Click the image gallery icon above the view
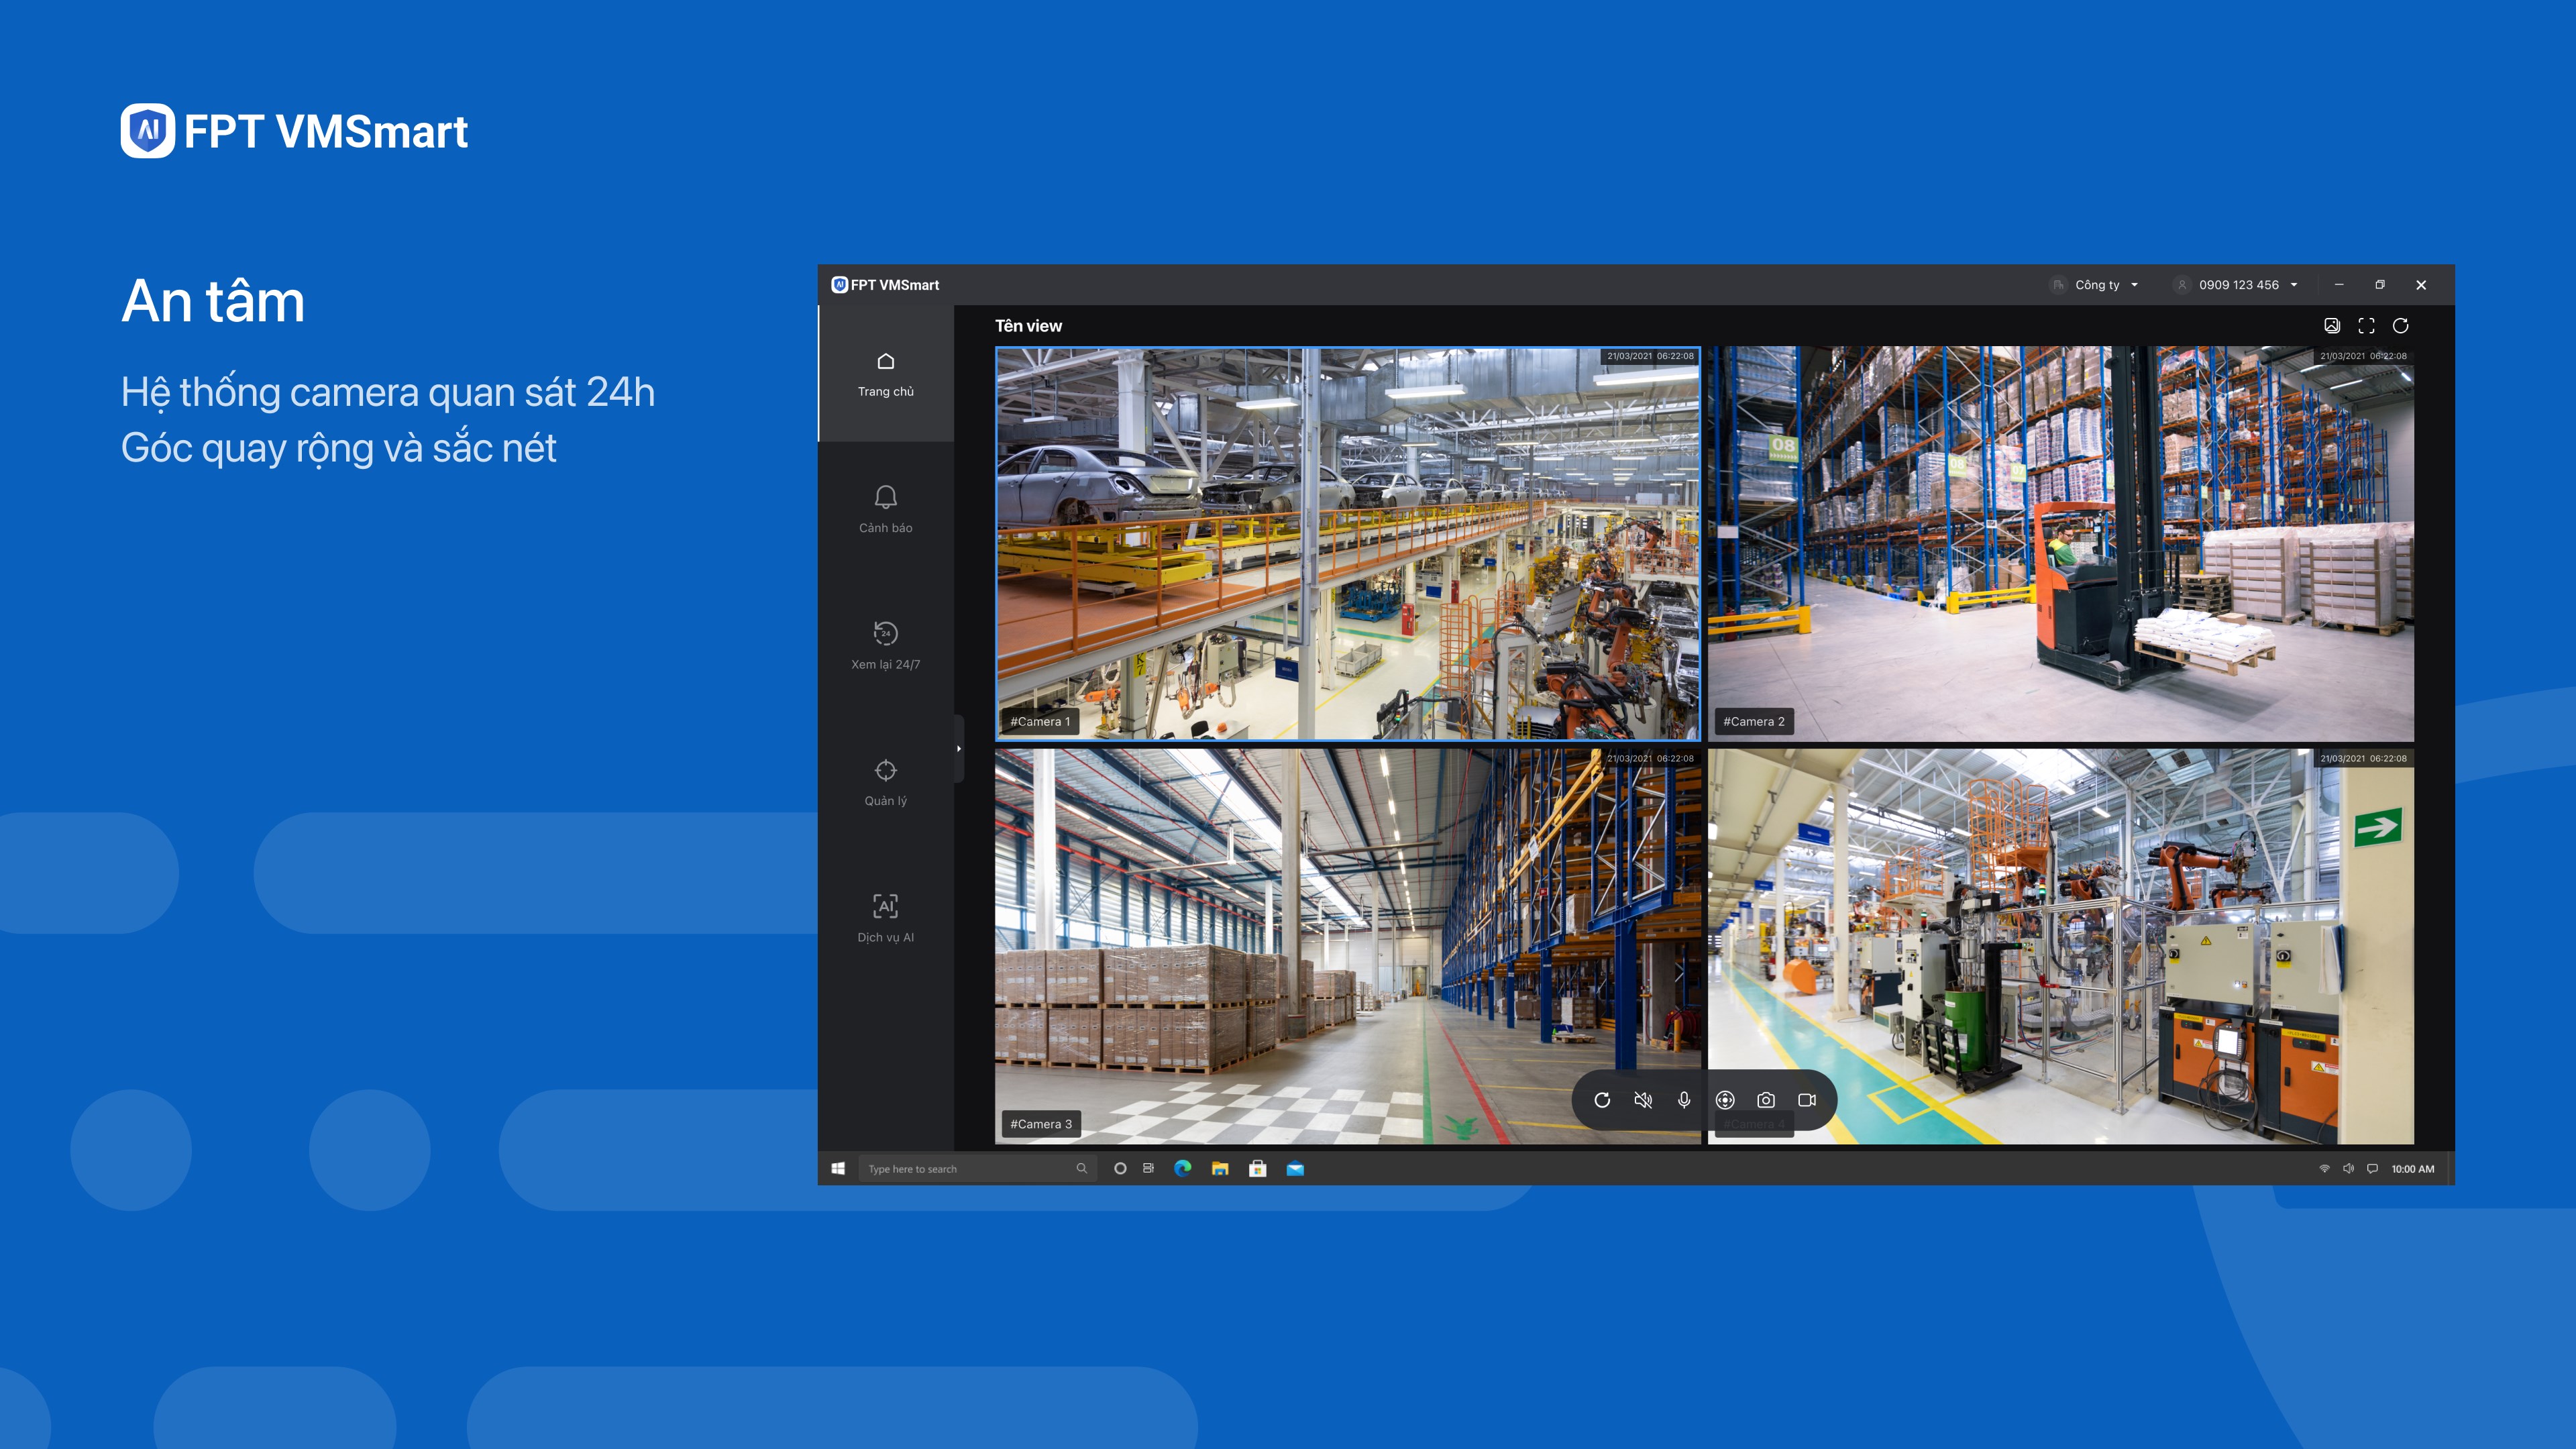Screen dimensions: 2576x1449 tap(2331, 326)
